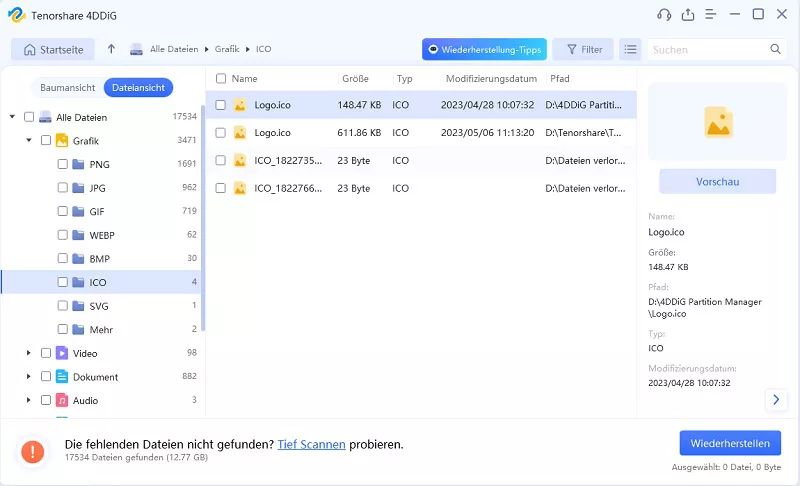Open the headset support icon
The width and height of the screenshot is (800, 486).
(x=664, y=15)
